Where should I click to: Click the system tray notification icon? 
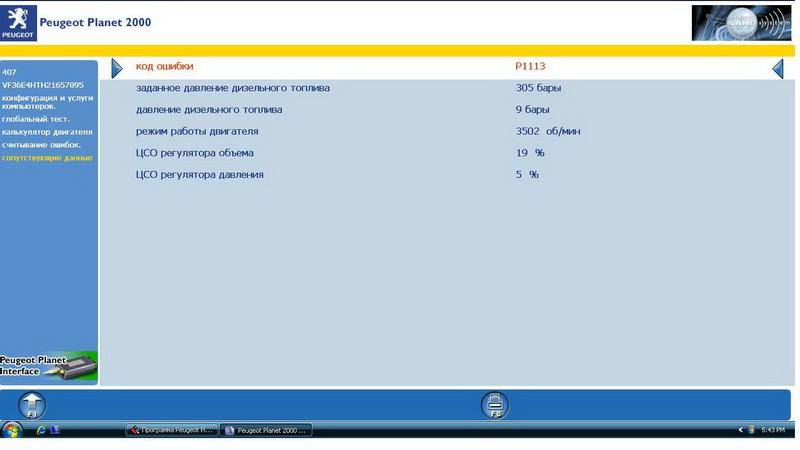[x=752, y=430]
